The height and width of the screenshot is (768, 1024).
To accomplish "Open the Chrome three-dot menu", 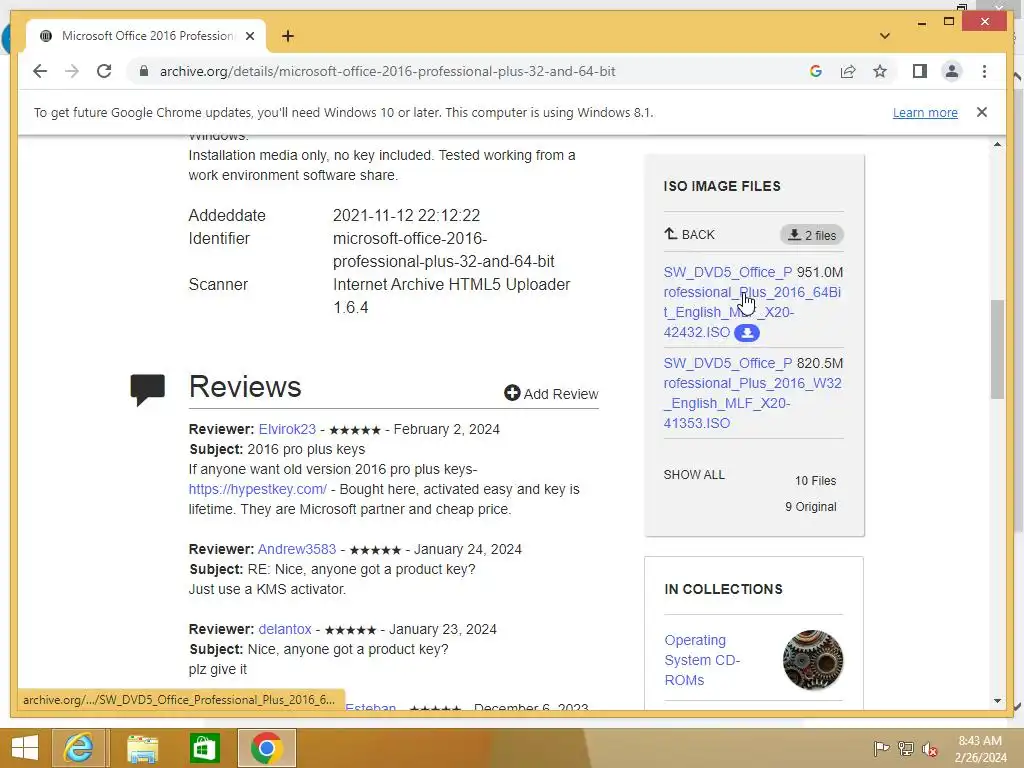I will point(984,71).
